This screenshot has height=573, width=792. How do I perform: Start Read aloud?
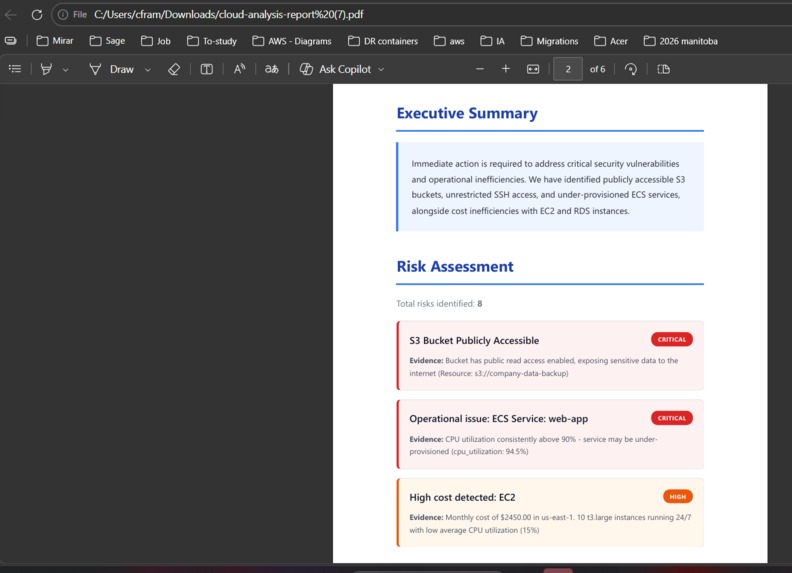point(239,69)
